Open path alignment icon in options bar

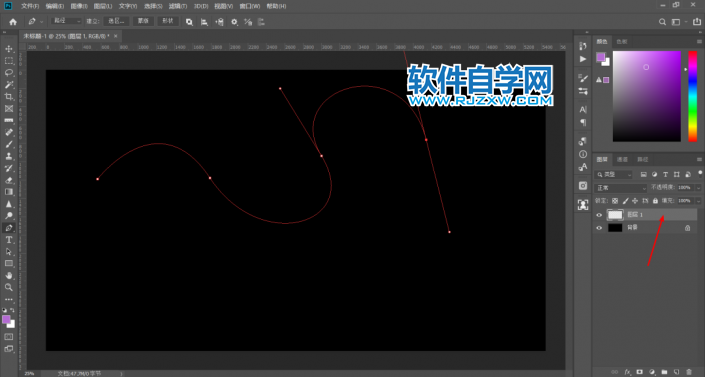pyautogui.click(x=204, y=22)
